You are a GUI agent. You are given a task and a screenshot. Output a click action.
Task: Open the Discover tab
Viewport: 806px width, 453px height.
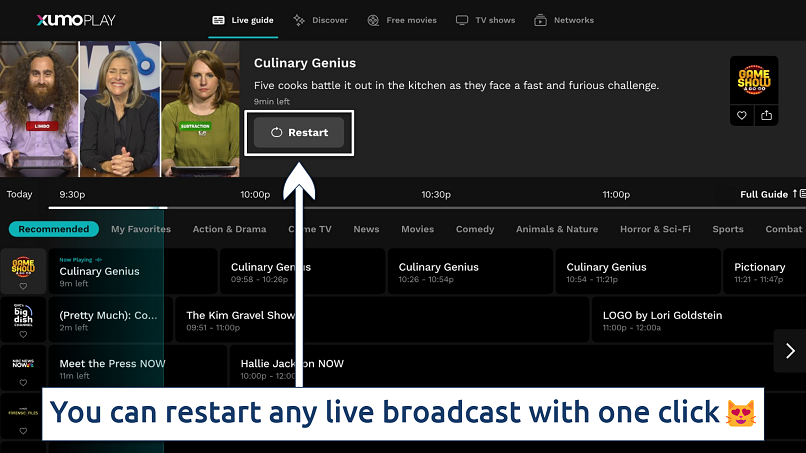[x=321, y=20]
